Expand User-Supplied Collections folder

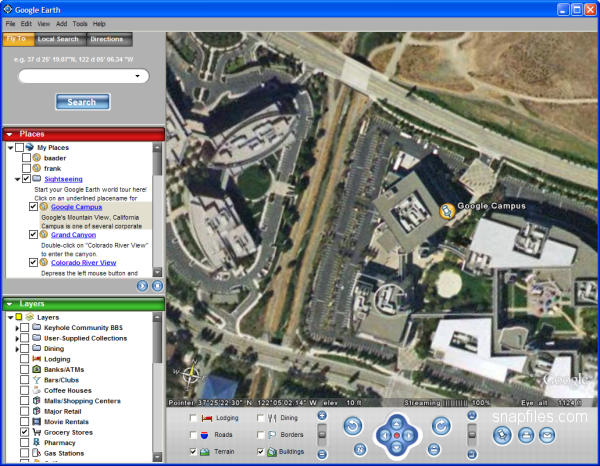(17, 339)
